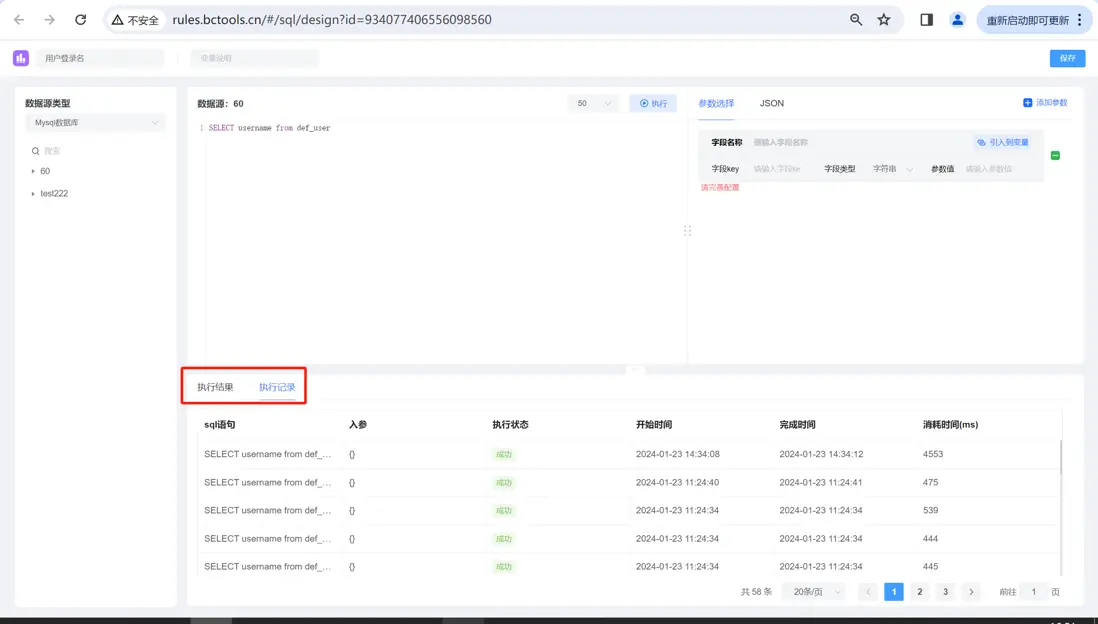1098x624 pixels.
Task: Open the 字段类型 字符串 dropdown
Action: (892, 169)
